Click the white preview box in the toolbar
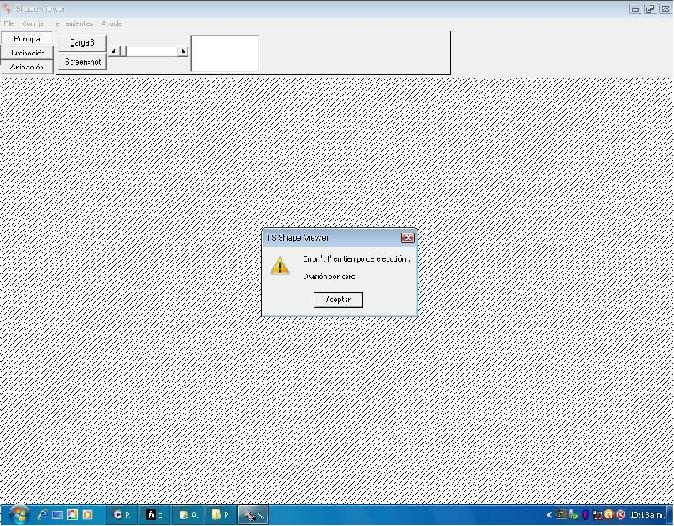The height and width of the screenshot is (526, 674). (x=225, y=53)
